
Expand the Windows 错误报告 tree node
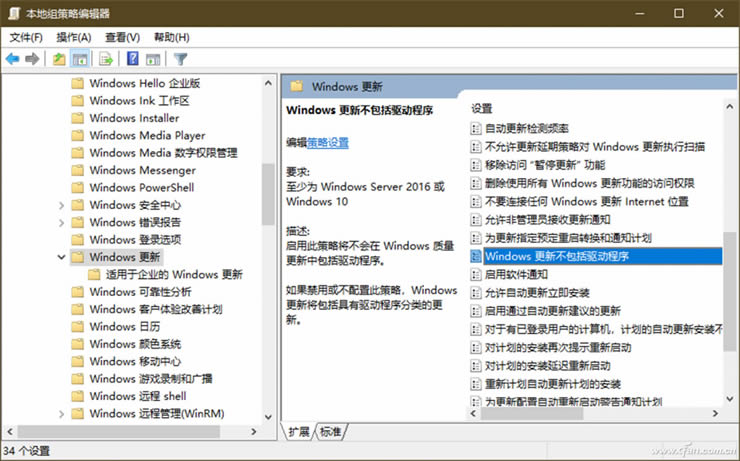click(x=61, y=223)
